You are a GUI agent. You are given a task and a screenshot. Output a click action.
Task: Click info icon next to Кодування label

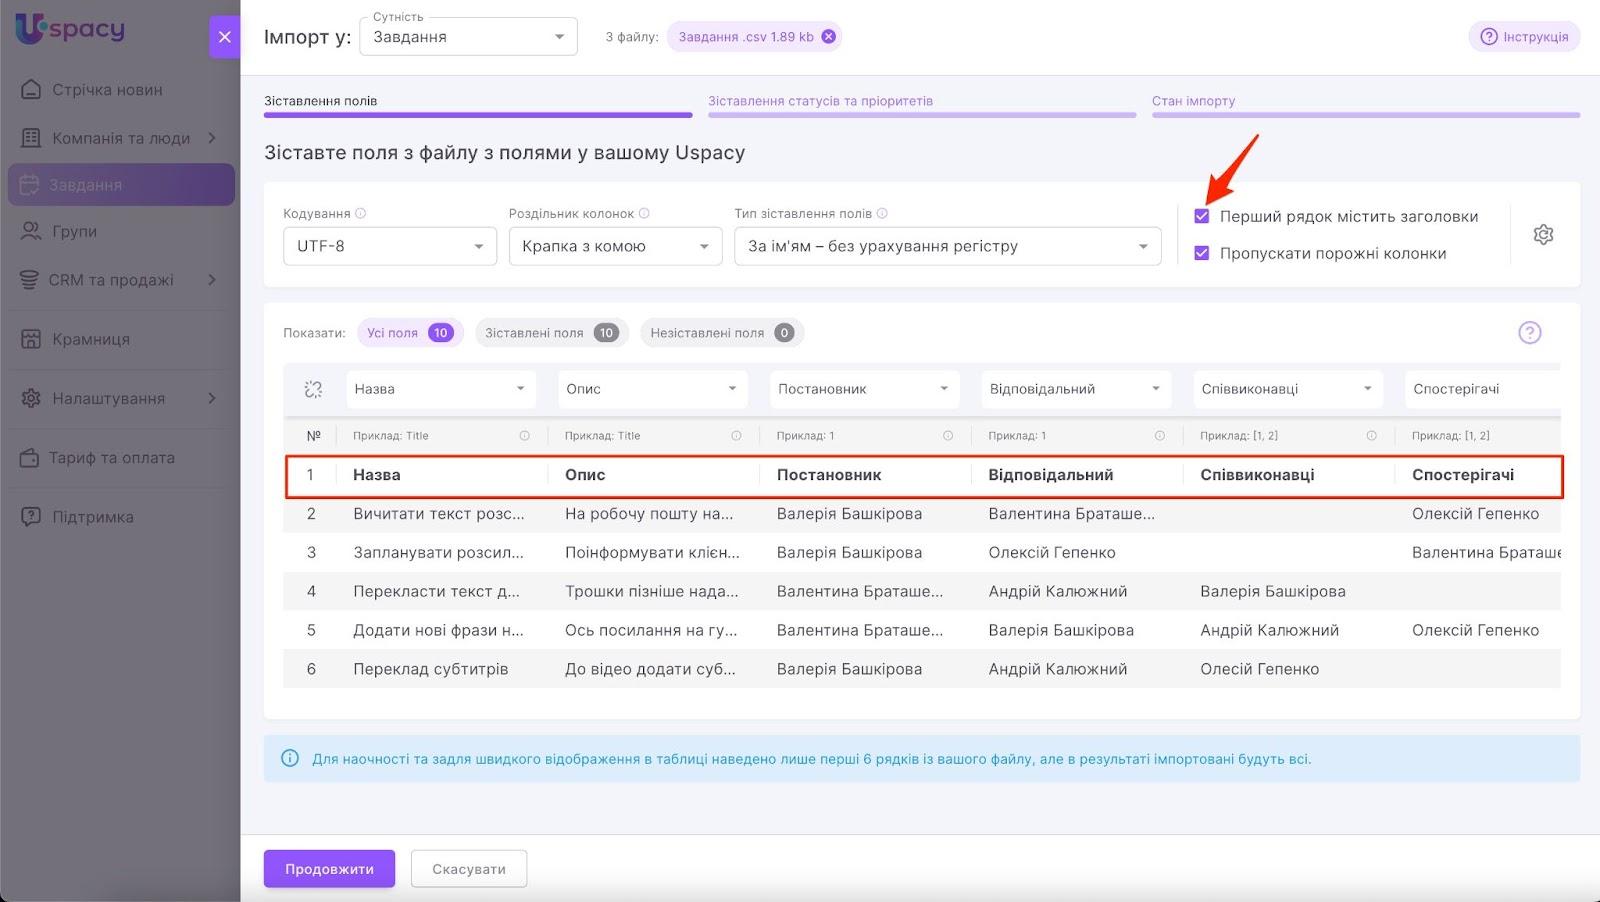click(361, 213)
